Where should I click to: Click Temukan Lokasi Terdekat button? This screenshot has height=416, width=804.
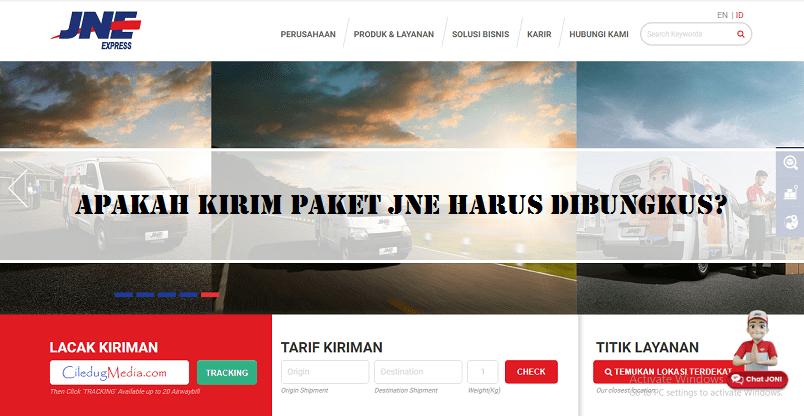click(662, 372)
